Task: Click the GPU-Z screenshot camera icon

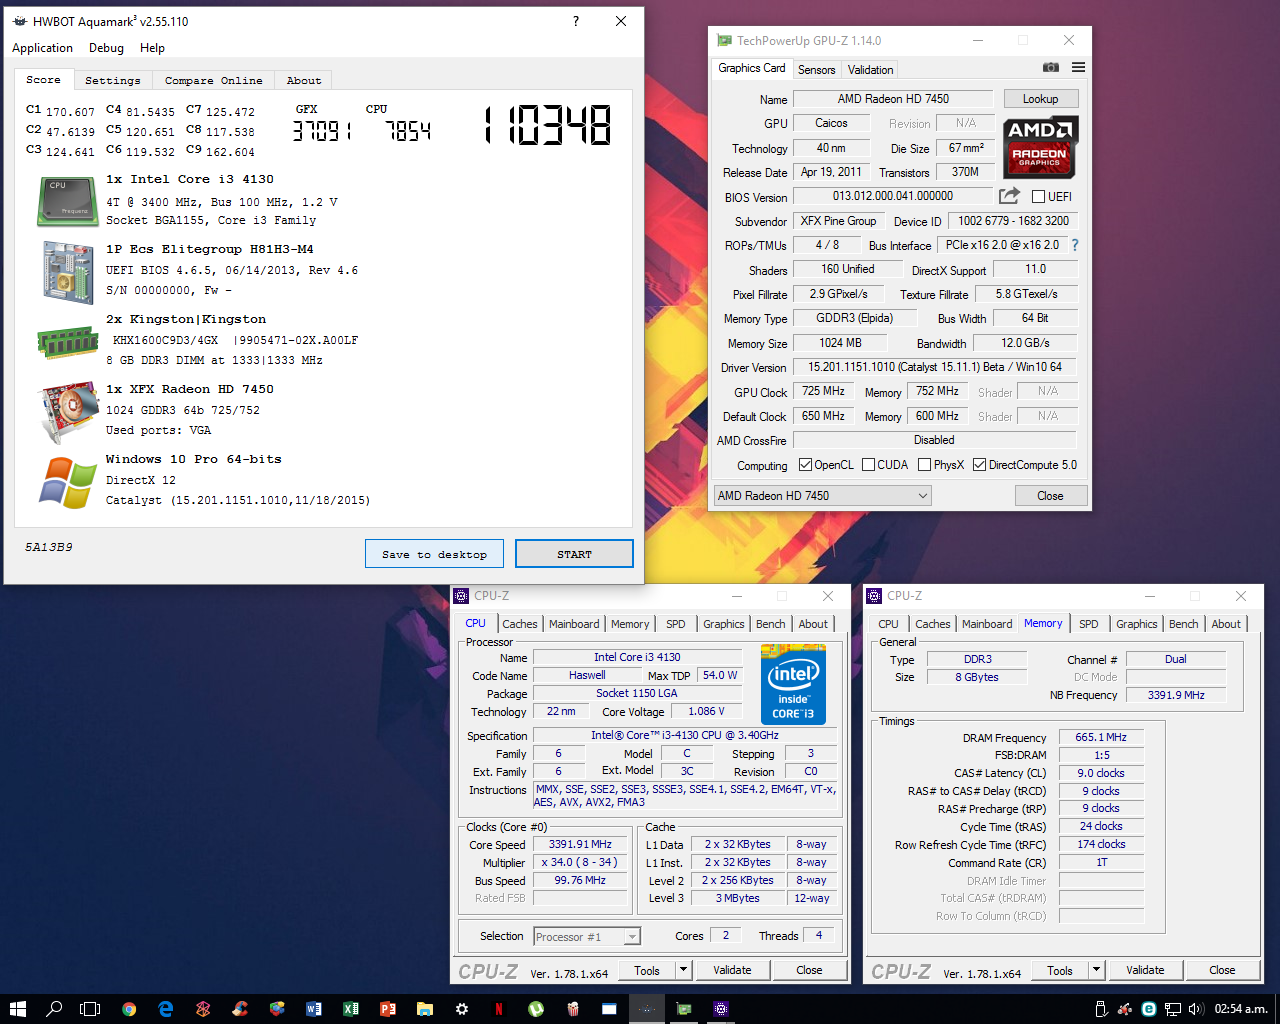Action: pos(1051,67)
